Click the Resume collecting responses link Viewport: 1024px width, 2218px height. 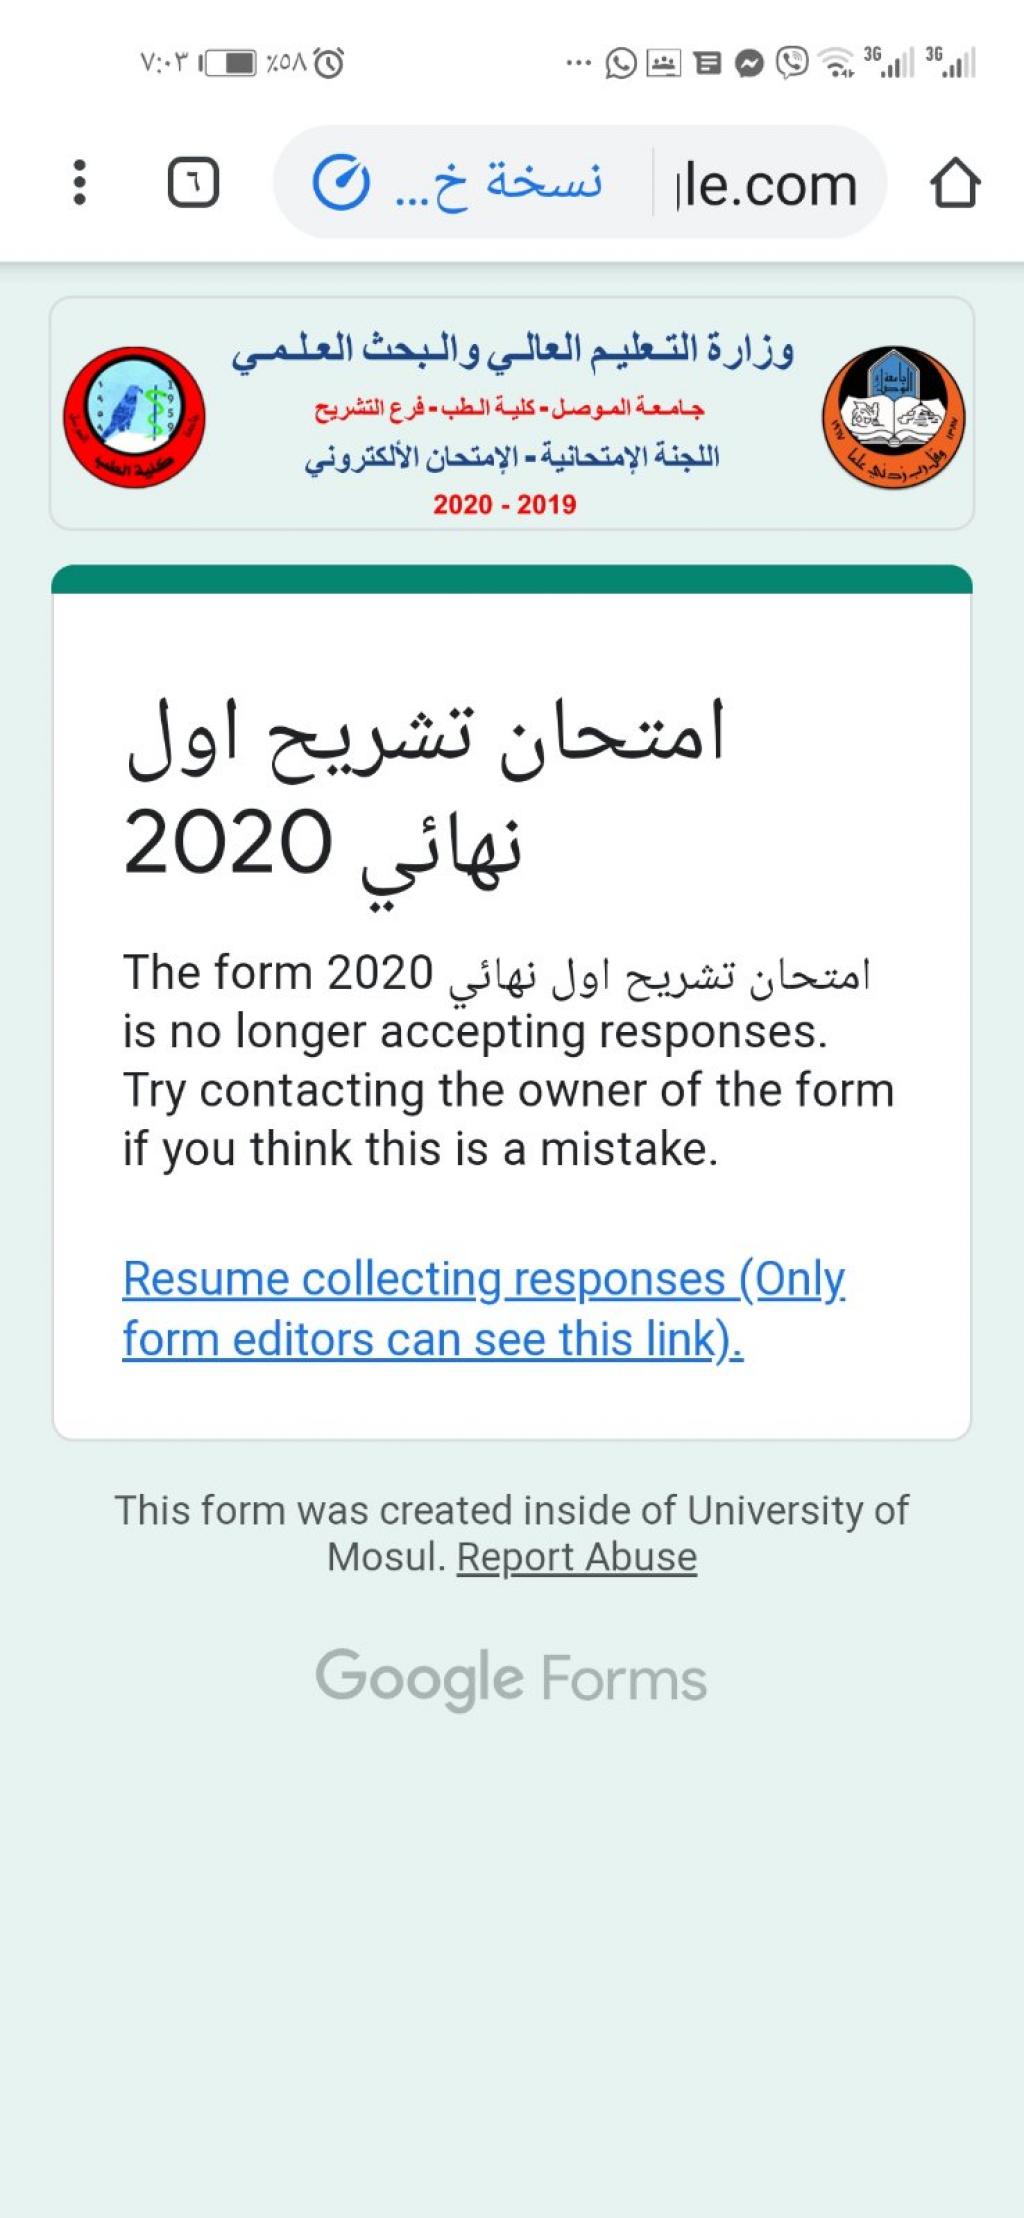[x=483, y=1308]
